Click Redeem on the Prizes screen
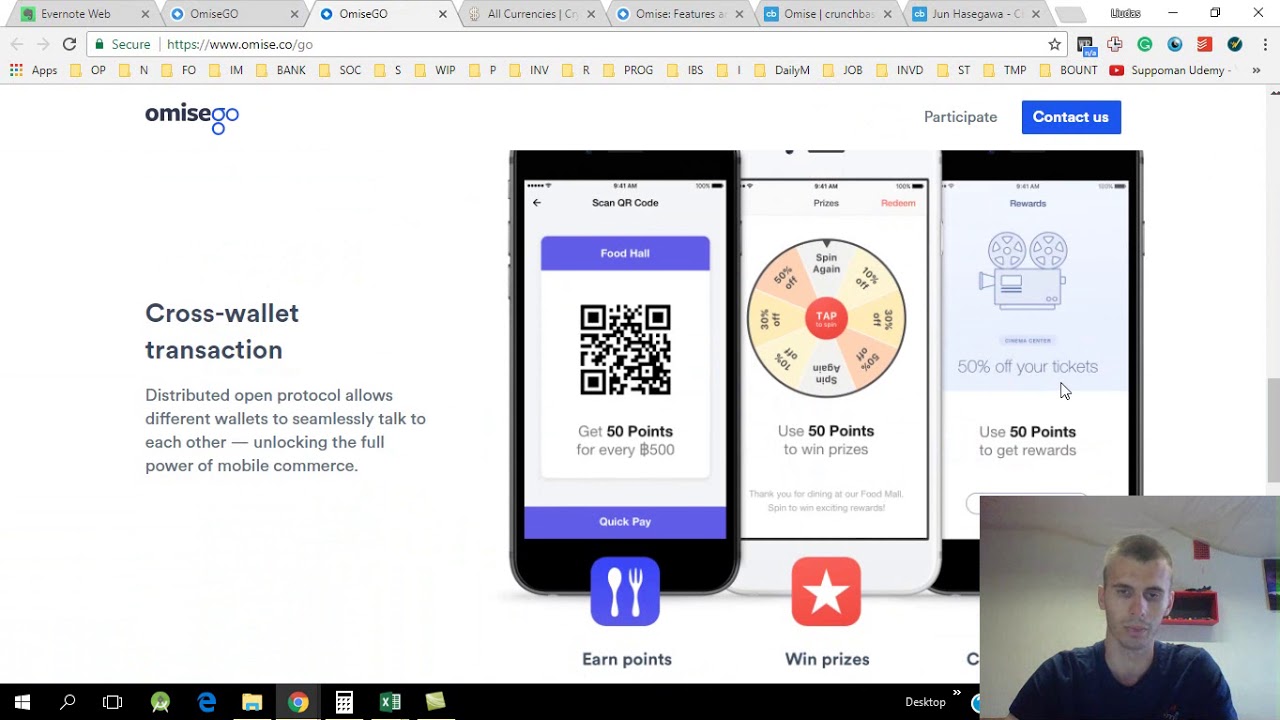Image resolution: width=1280 pixels, height=720 pixels. (x=898, y=203)
